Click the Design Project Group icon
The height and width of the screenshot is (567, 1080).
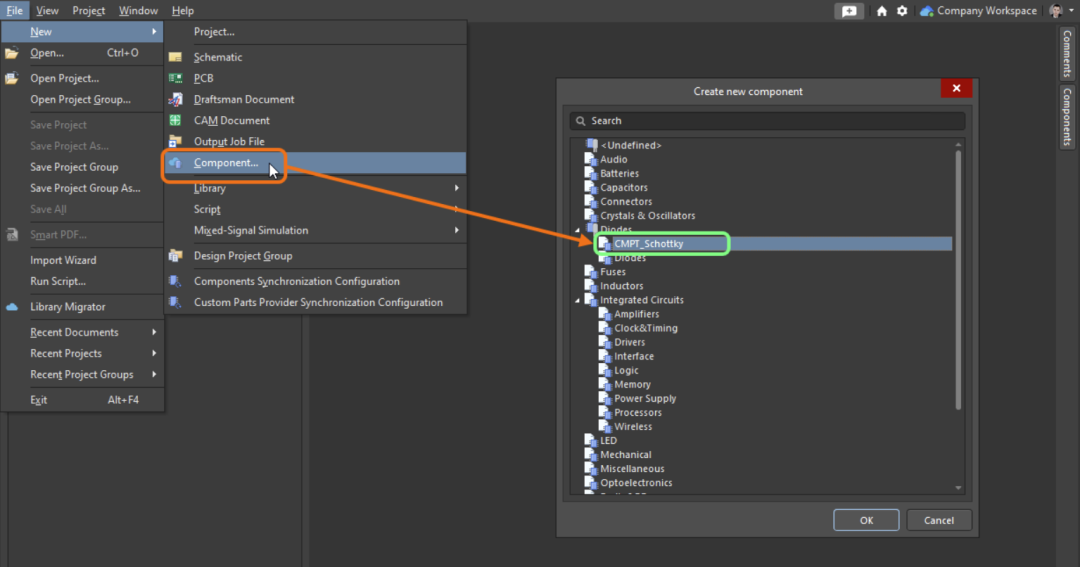point(176,256)
